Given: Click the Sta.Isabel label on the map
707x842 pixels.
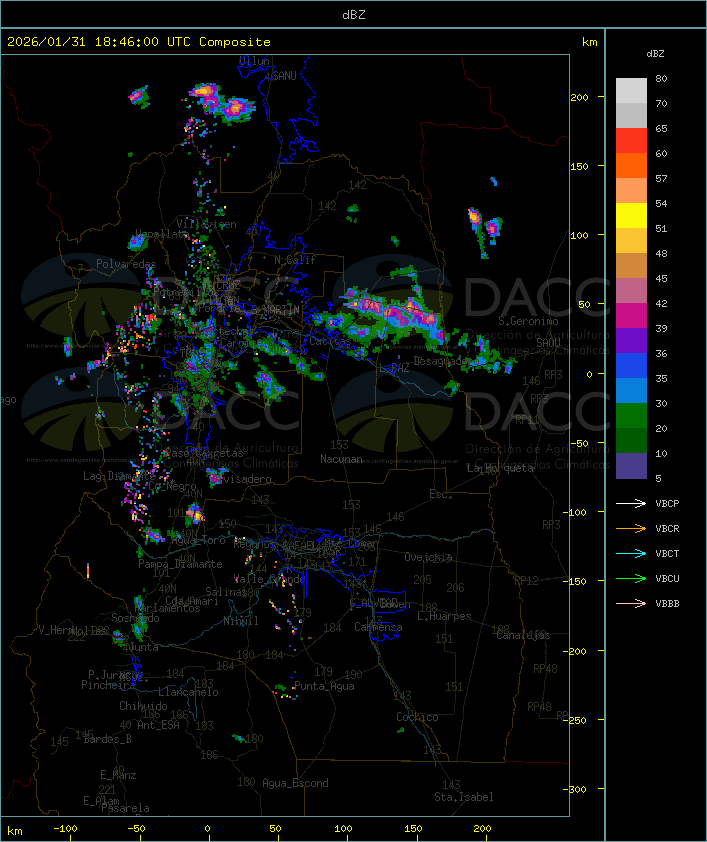Looking at the screenshot, I should point(463,797).
